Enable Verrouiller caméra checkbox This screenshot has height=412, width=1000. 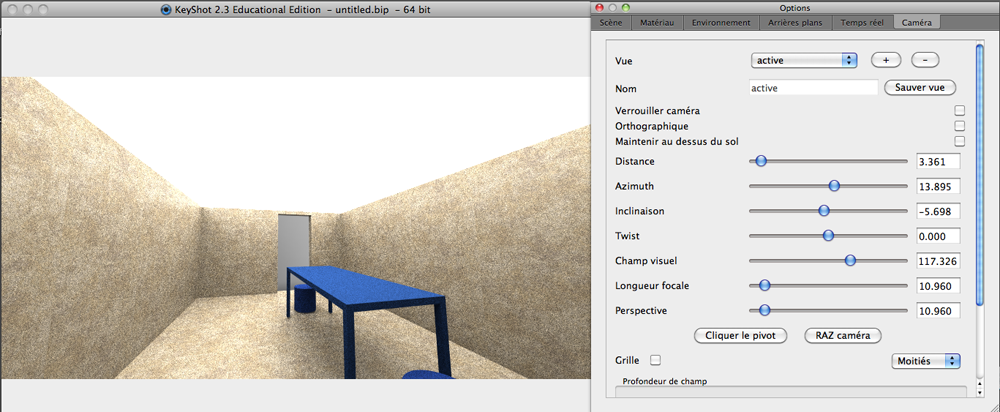click(x=959, y=111)
